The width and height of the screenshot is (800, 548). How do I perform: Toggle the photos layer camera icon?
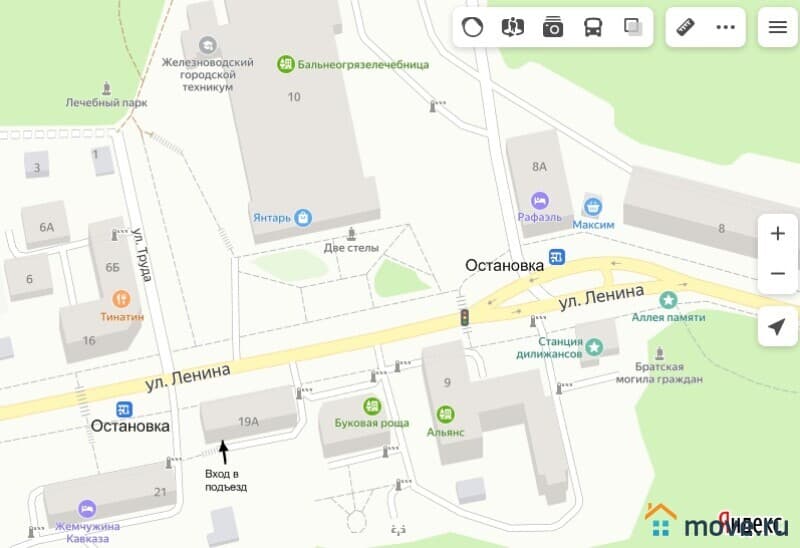(553, 27)
